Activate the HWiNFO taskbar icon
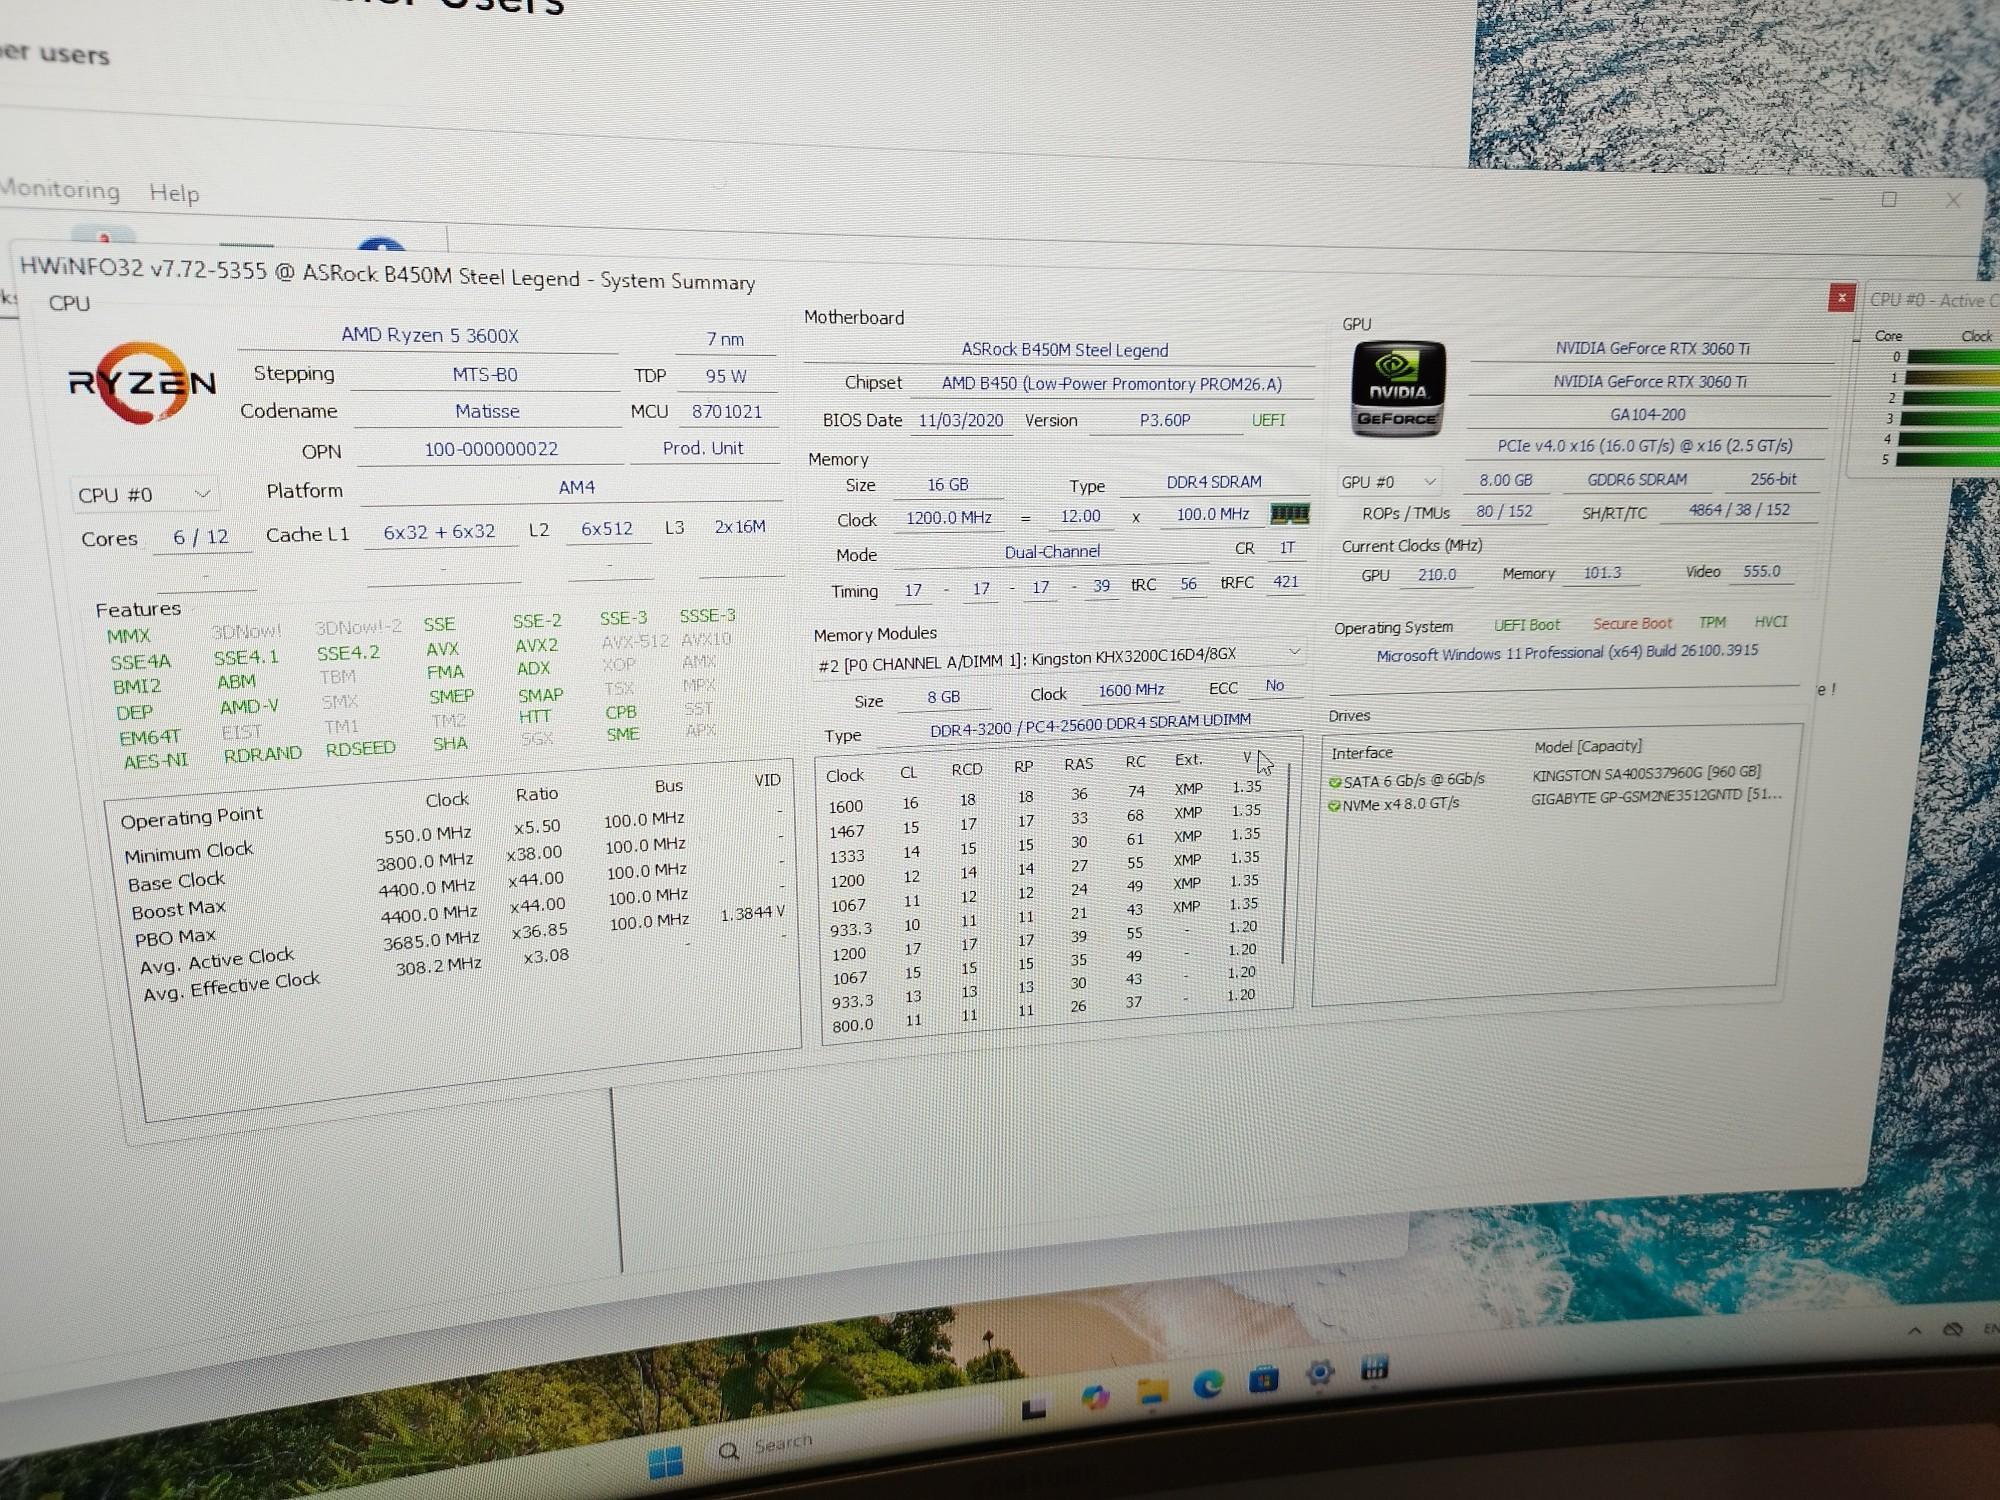 pos(1375,1367)
